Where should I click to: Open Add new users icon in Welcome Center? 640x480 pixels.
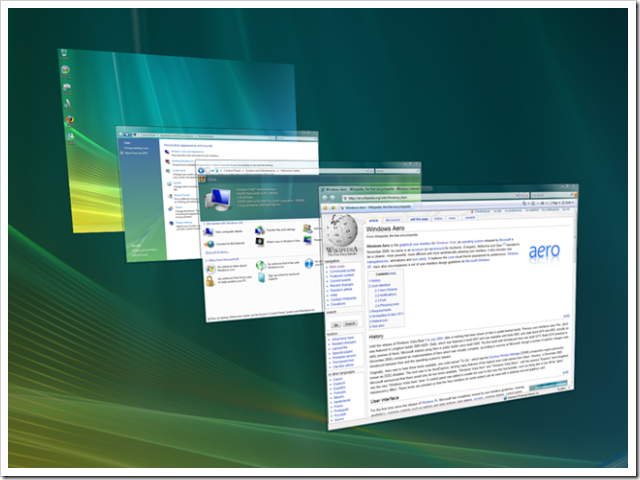[307, 228]
